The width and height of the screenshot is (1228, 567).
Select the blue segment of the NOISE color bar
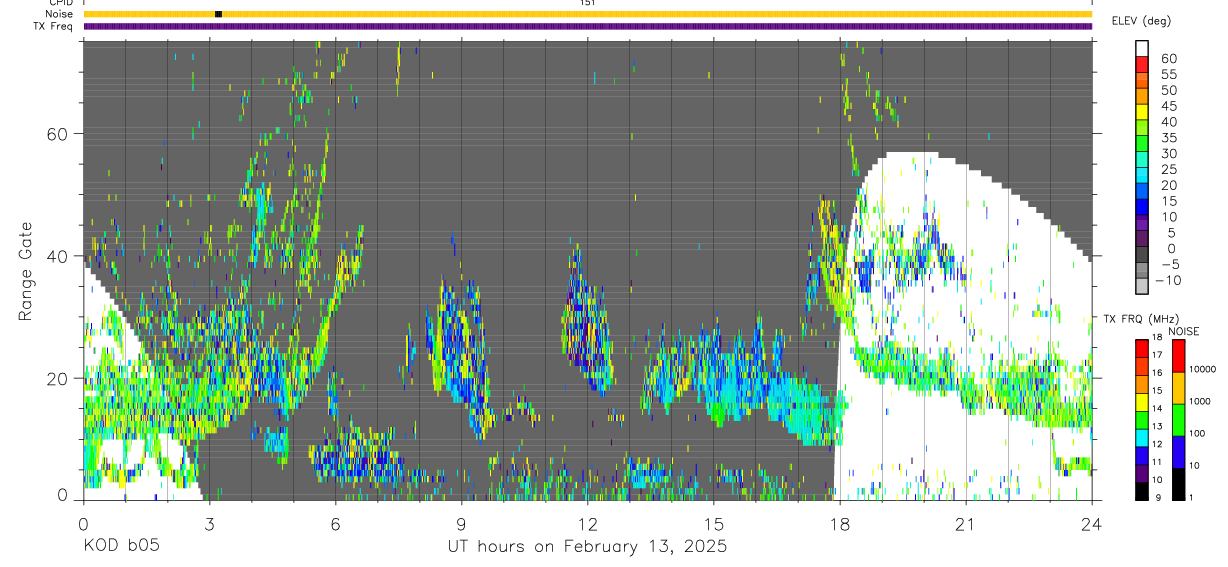tap(1178, 451)
